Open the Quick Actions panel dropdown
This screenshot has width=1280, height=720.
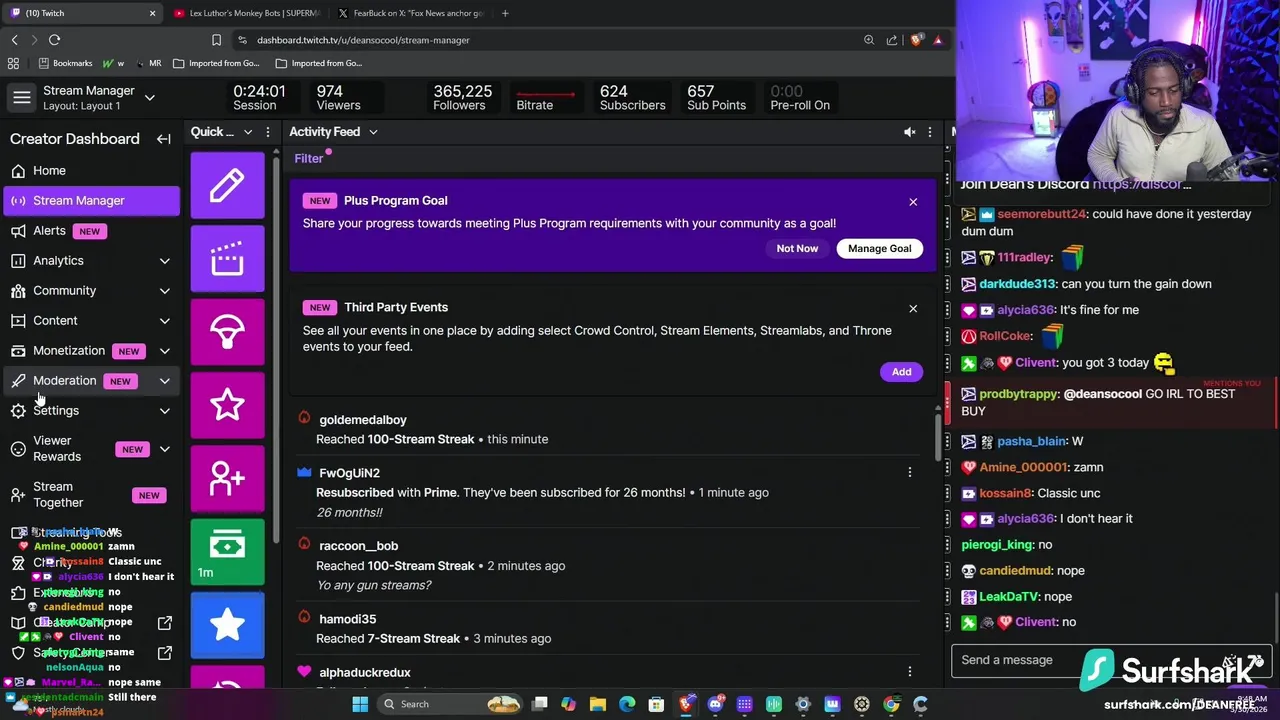(x=248, y=132)
